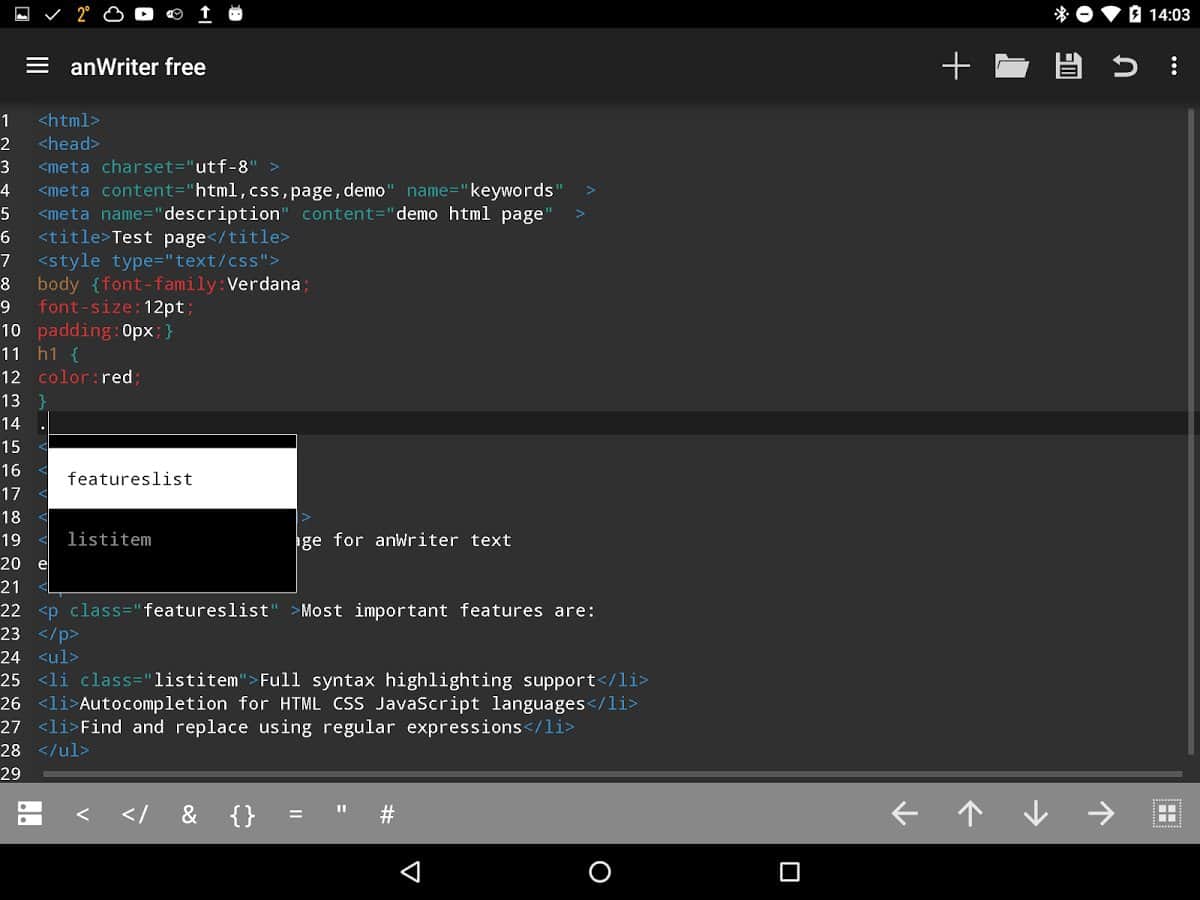The height and width of the screenshot is (900, 1200).
Task: Insert curly braces from quick bar
Action: tap(242, 815)
